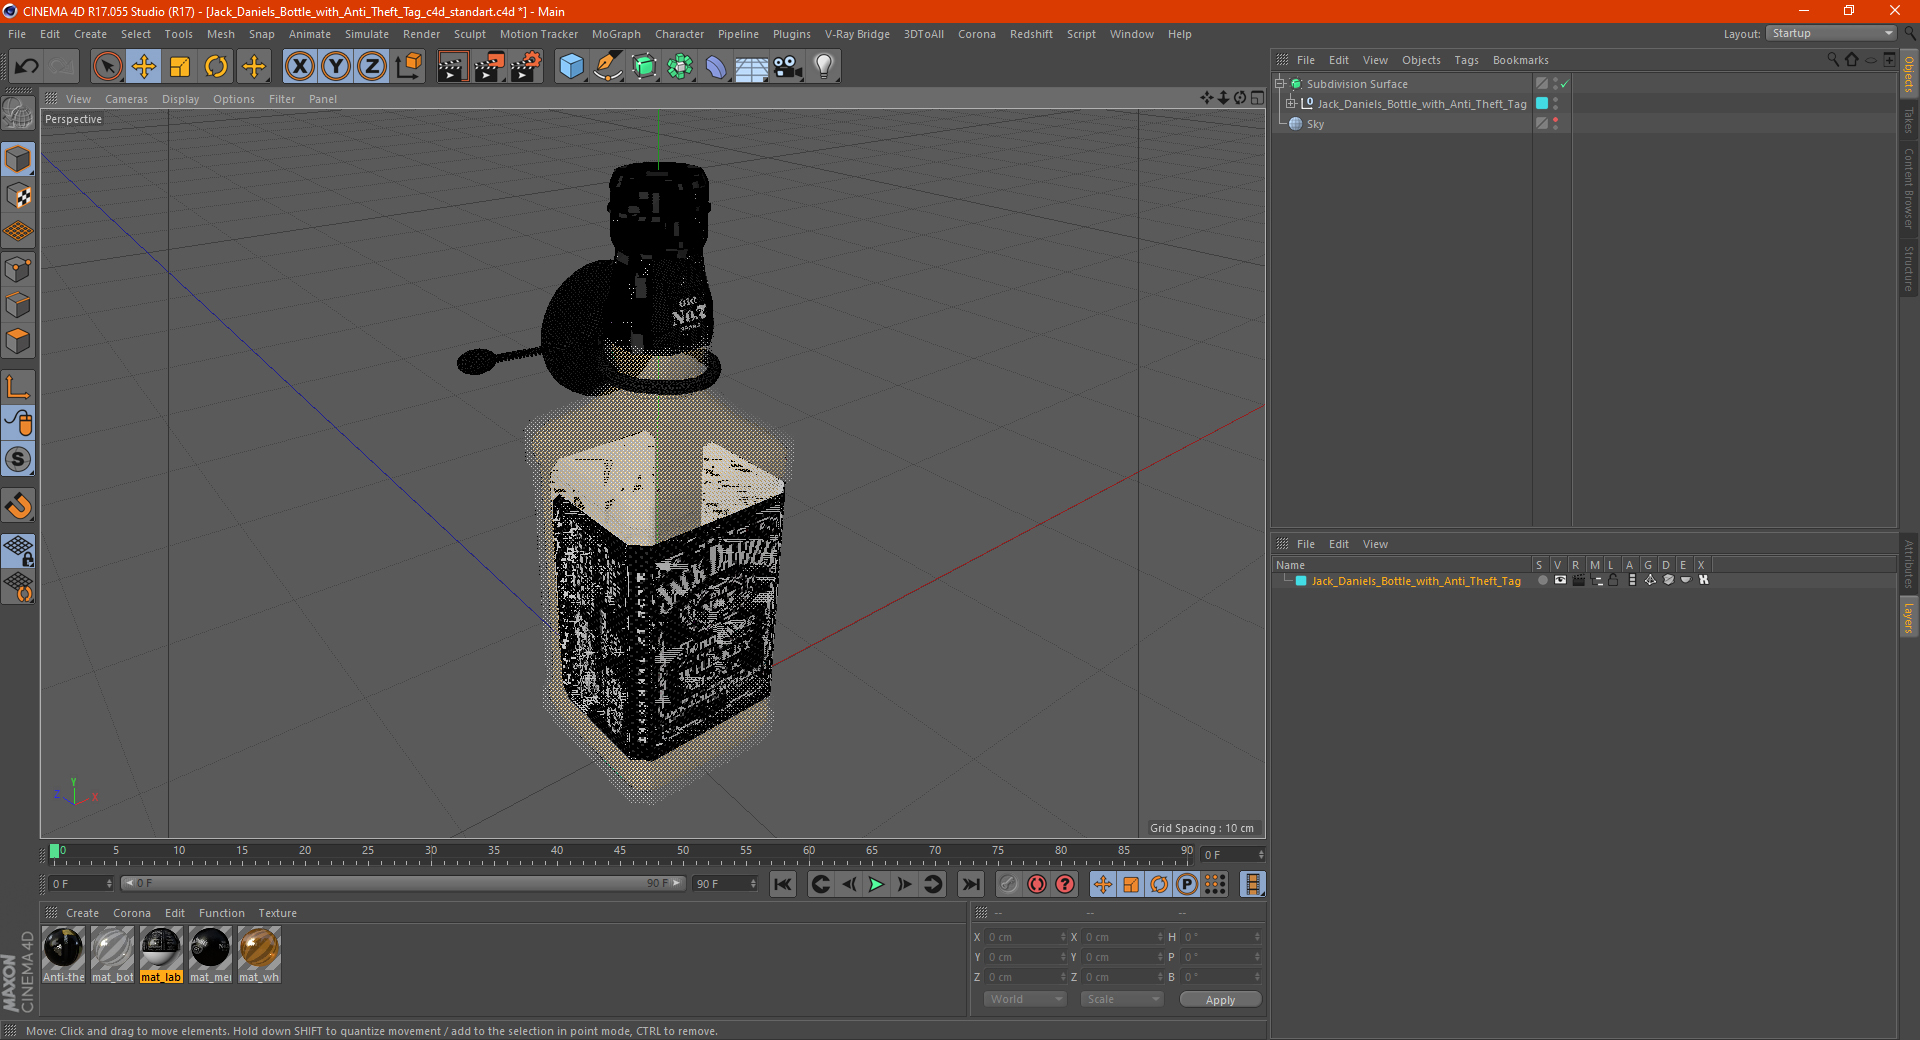The height and width of the screenshot is (1040, 1920).
Task: Click the end frame 90 F field
Action: (x=726, y=884)
